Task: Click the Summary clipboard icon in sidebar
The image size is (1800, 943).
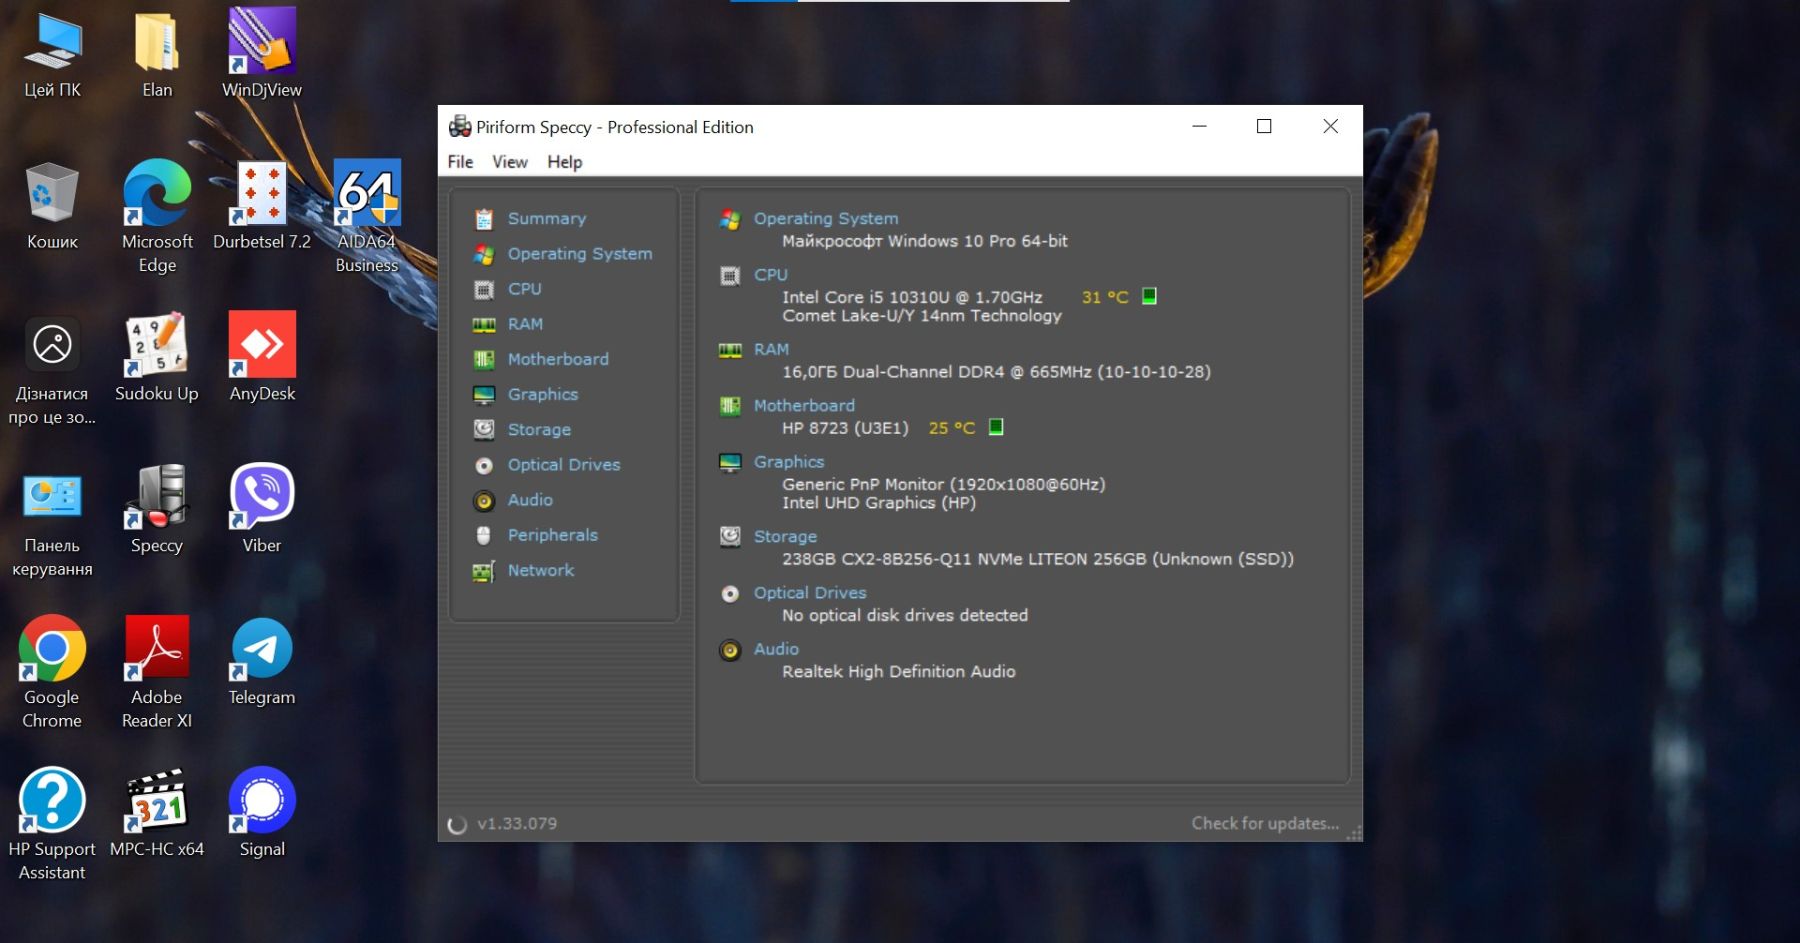Action: click(x=484, y=219)
